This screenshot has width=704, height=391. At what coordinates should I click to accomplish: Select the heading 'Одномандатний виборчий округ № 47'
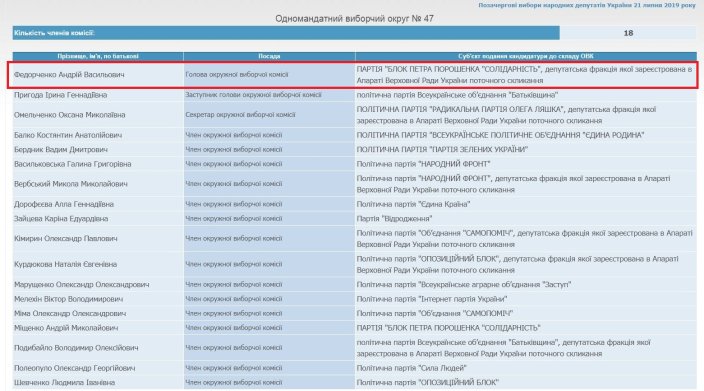(354, 19)
